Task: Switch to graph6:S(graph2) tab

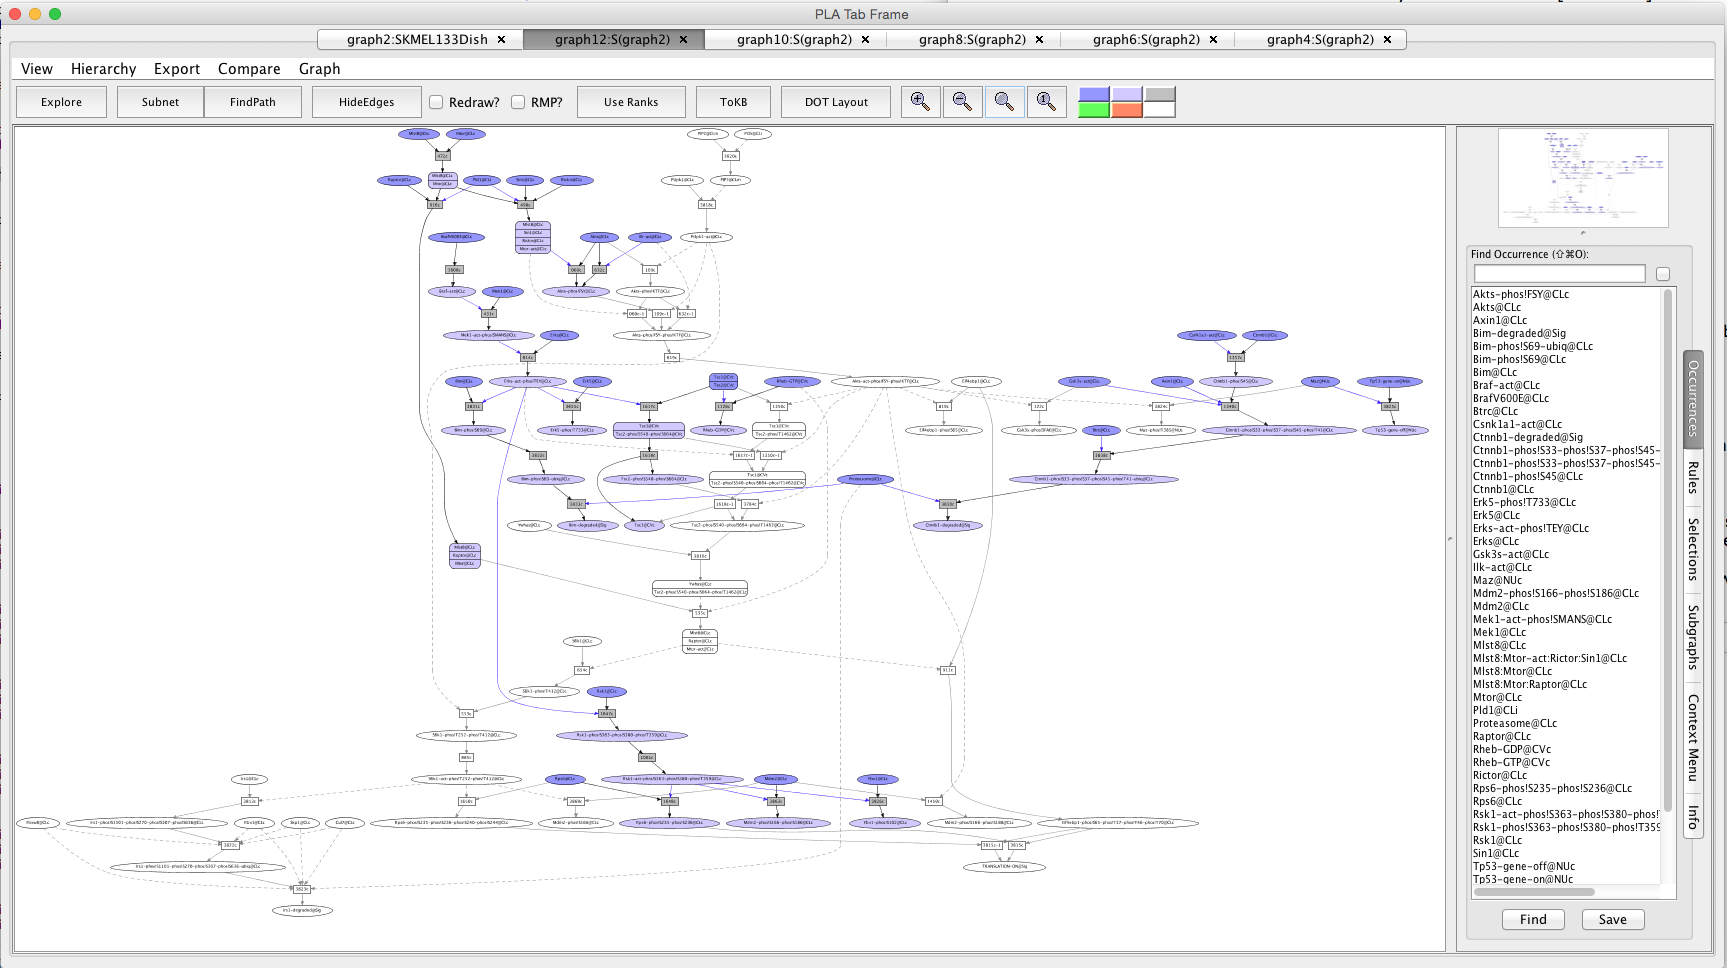Action: pyautogui.click(x=1146, y=40)
